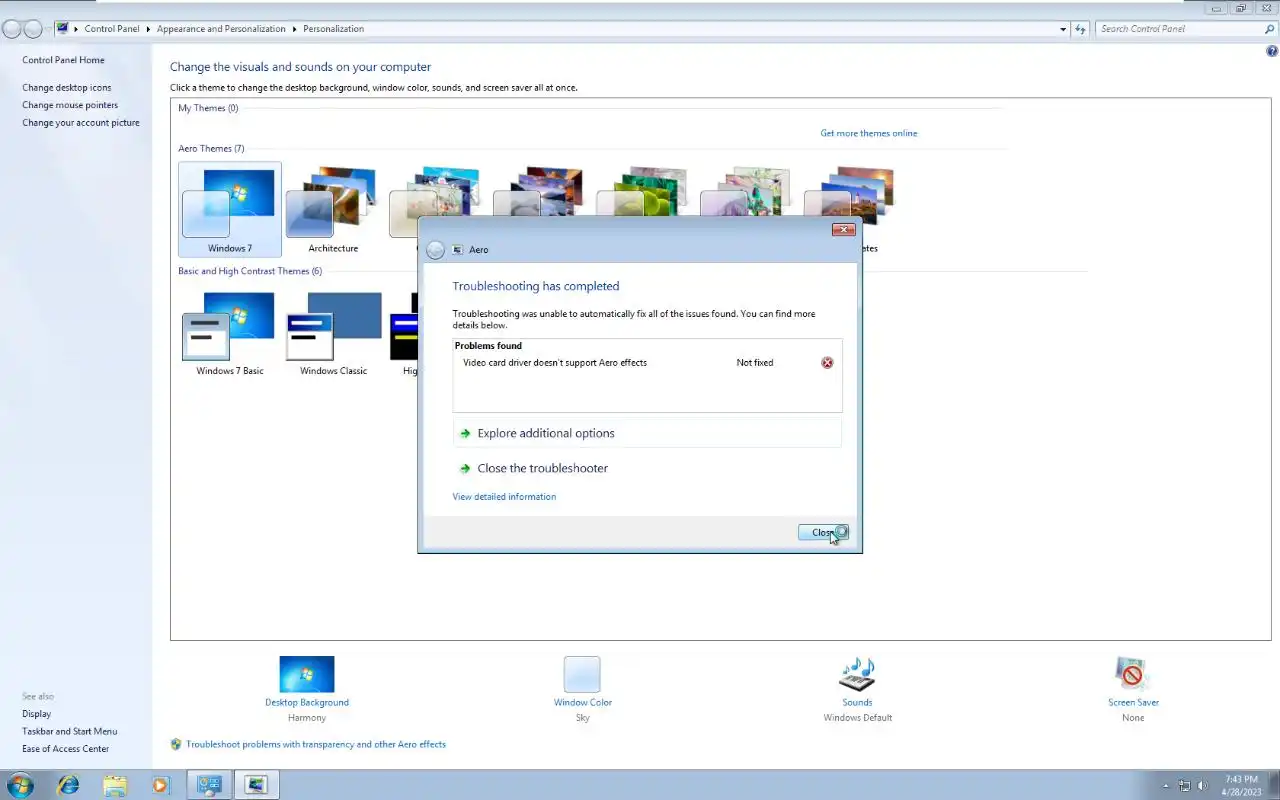Image resolution: width=1280 pixels, height=800 pixels.
Task: Open Window Color settings icon
Action: tap(582, 674)
